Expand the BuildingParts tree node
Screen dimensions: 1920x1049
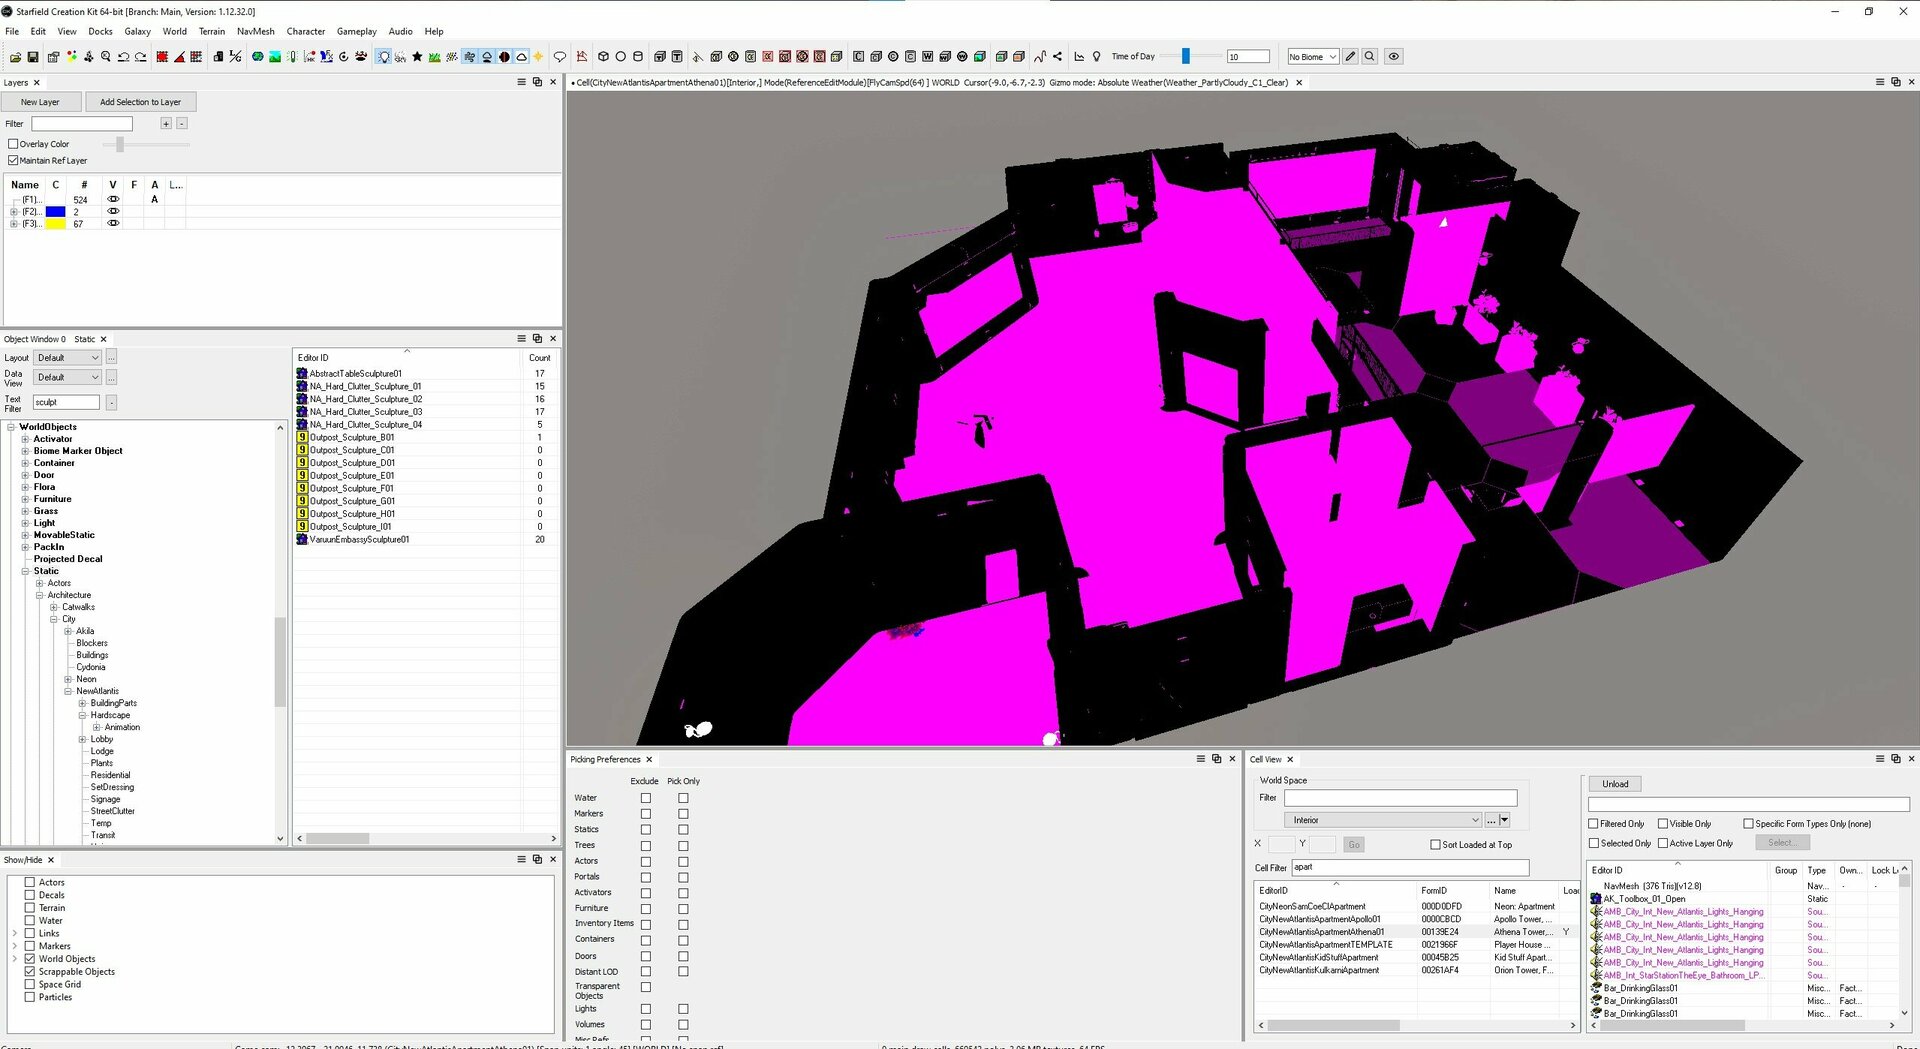(82, 703)
